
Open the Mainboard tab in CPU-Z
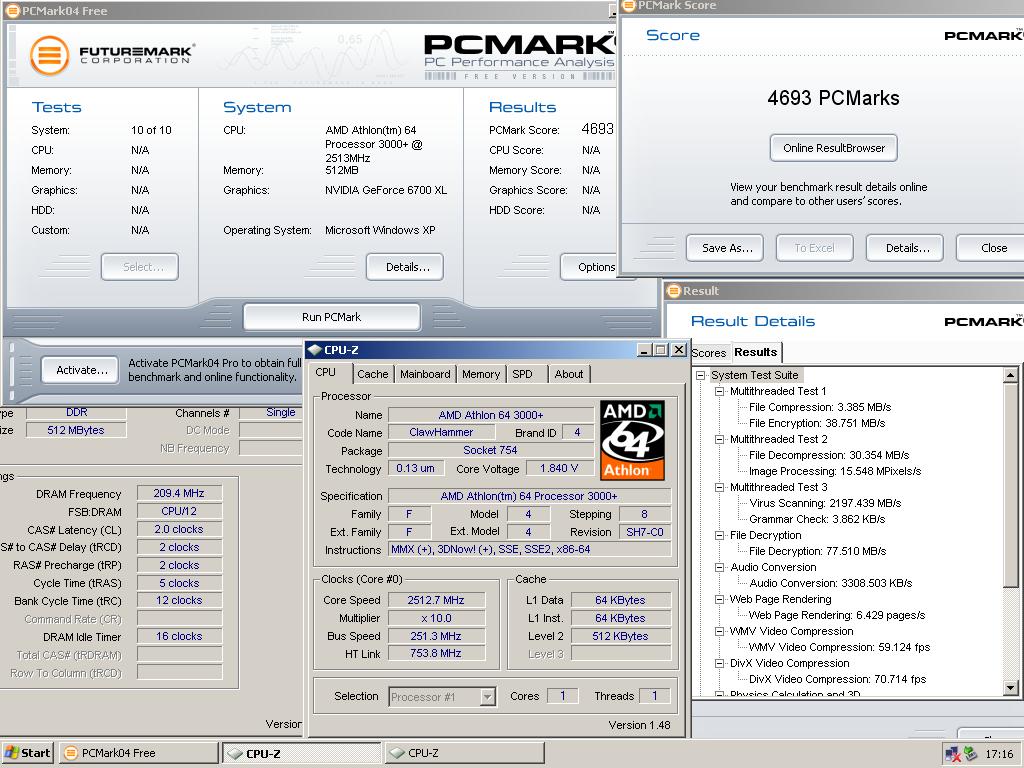tap(425, 374)
